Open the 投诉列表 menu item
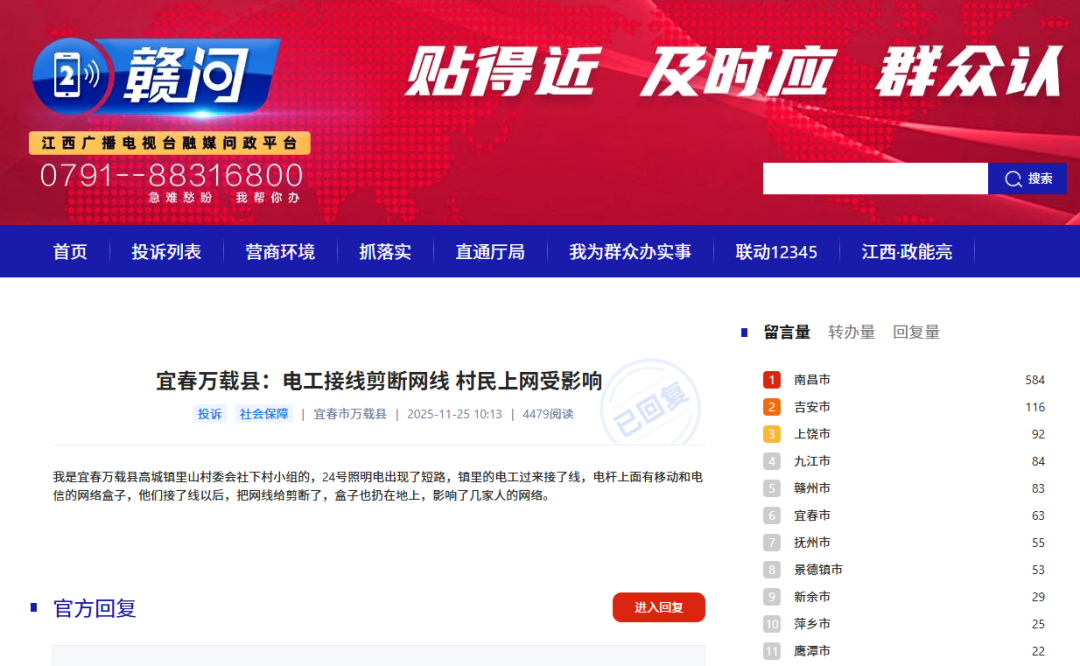 coord(166,251)
